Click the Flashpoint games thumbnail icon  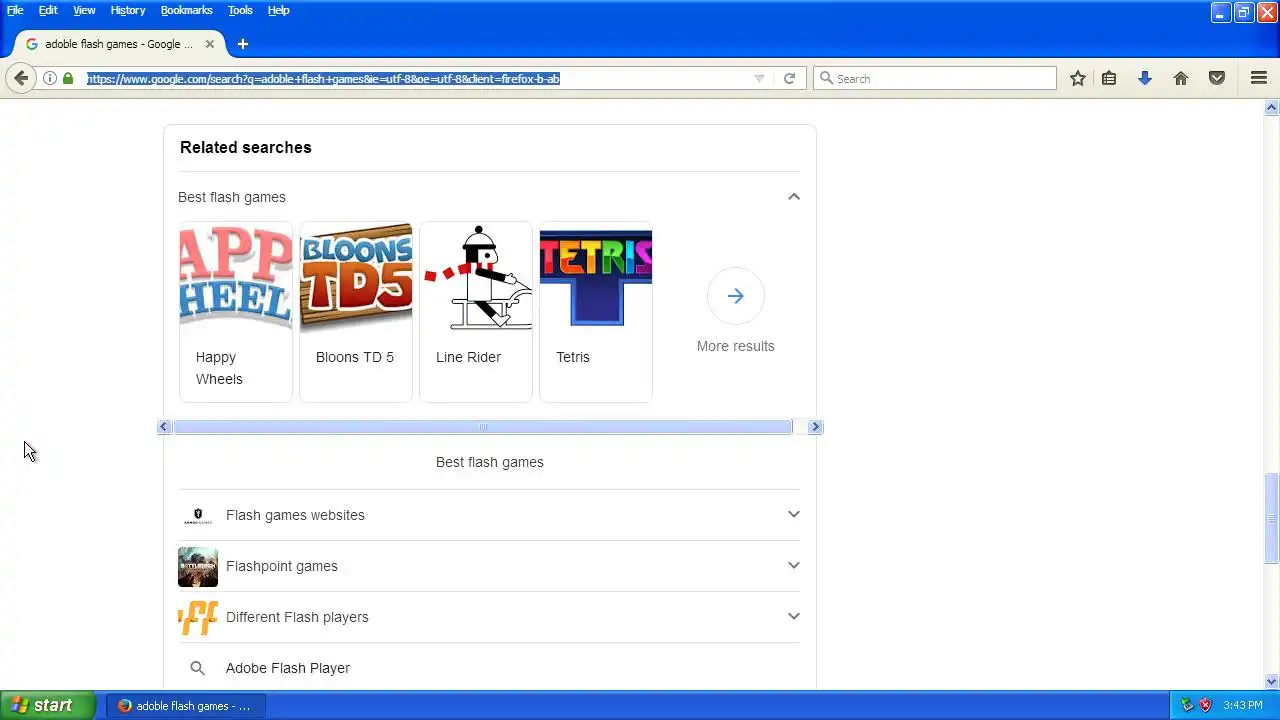click(198, 567)
